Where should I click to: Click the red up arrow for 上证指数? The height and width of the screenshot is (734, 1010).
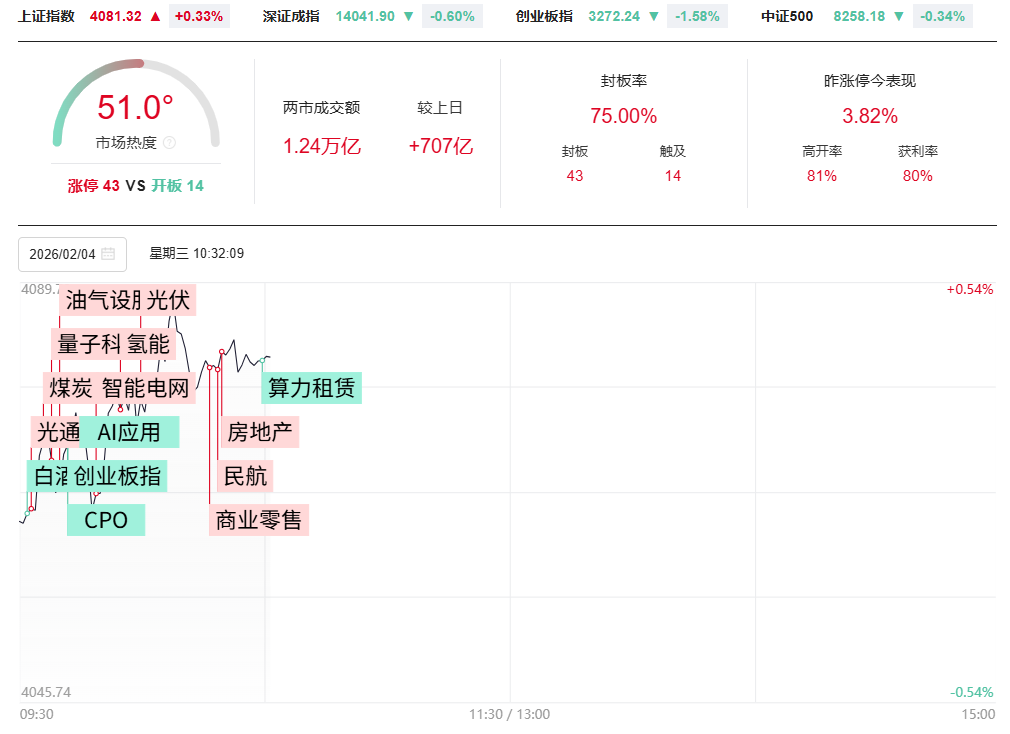pyautogui.click(x=155, y=17)
